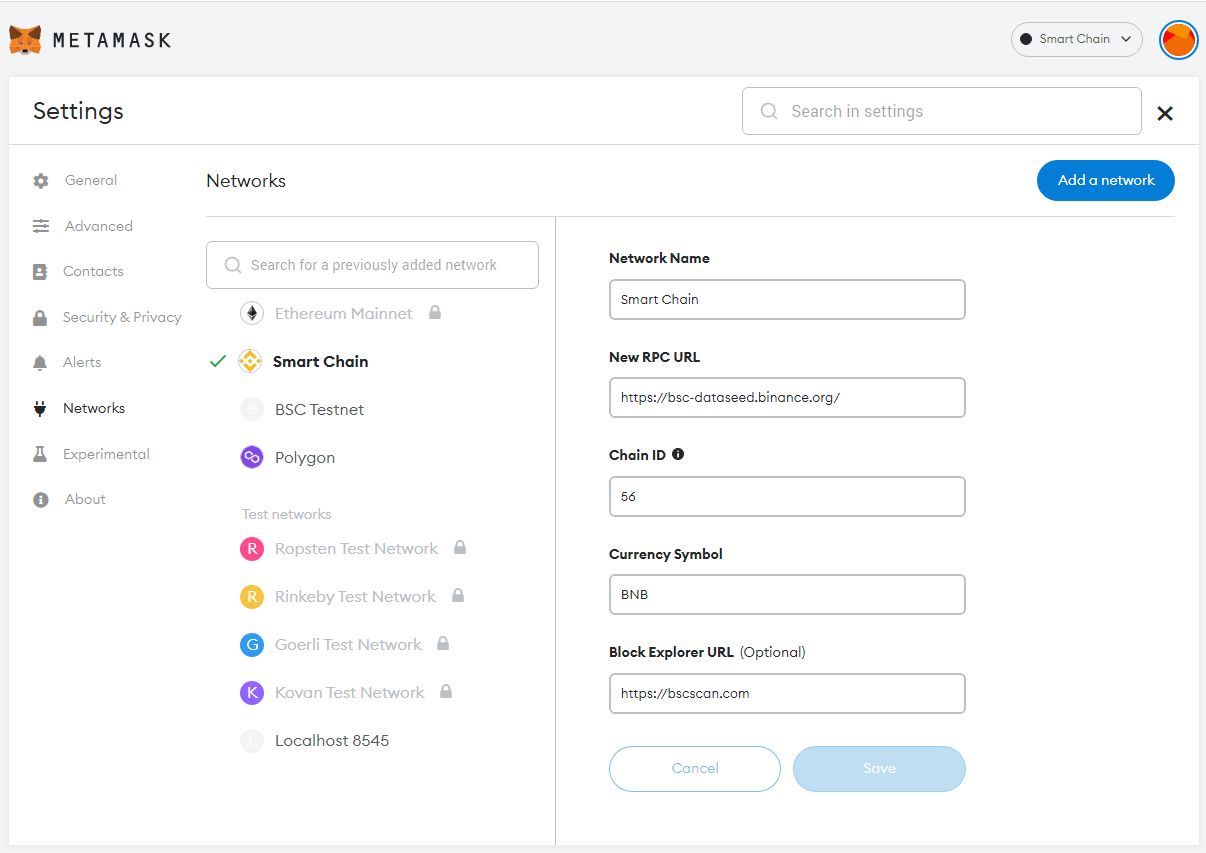This screenshot has height=853, width=1206.
Task: Open the About settings tab
Action: point(85,499)
